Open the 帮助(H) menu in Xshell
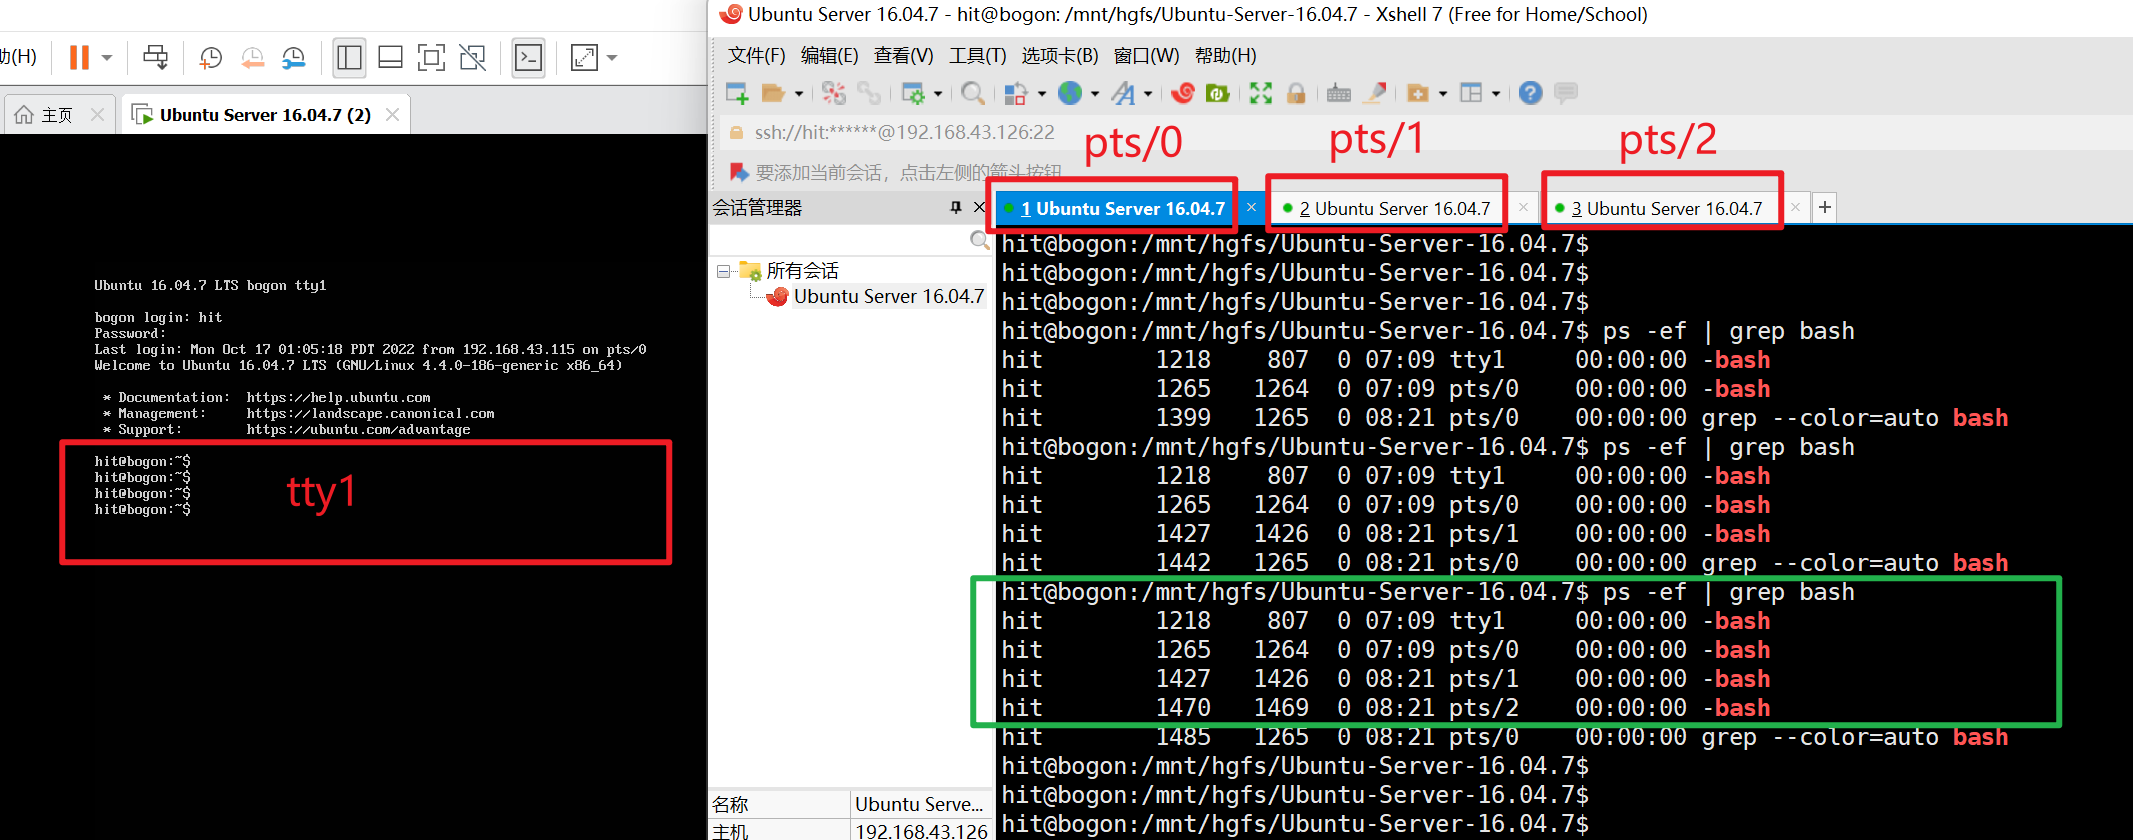The image size is (2133, 840). (x=1225, y=56)
